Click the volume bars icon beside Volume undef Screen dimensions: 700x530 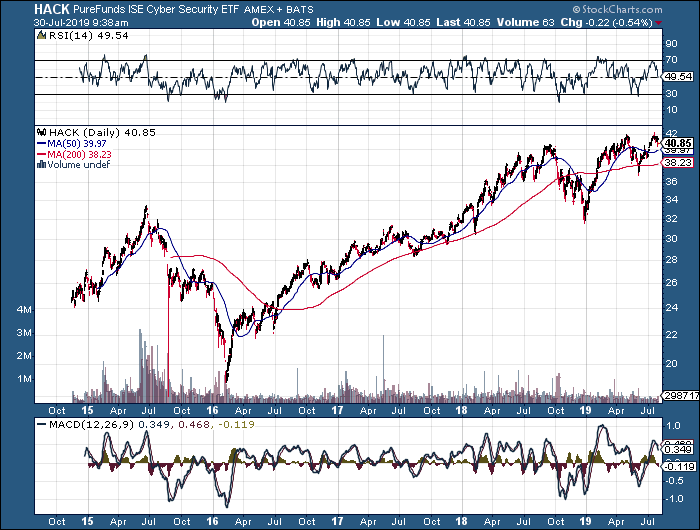(x=42, y=164)
